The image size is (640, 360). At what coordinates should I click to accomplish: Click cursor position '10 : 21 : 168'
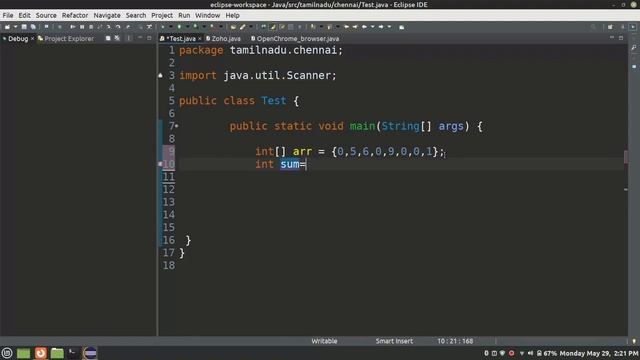[455, 341]
